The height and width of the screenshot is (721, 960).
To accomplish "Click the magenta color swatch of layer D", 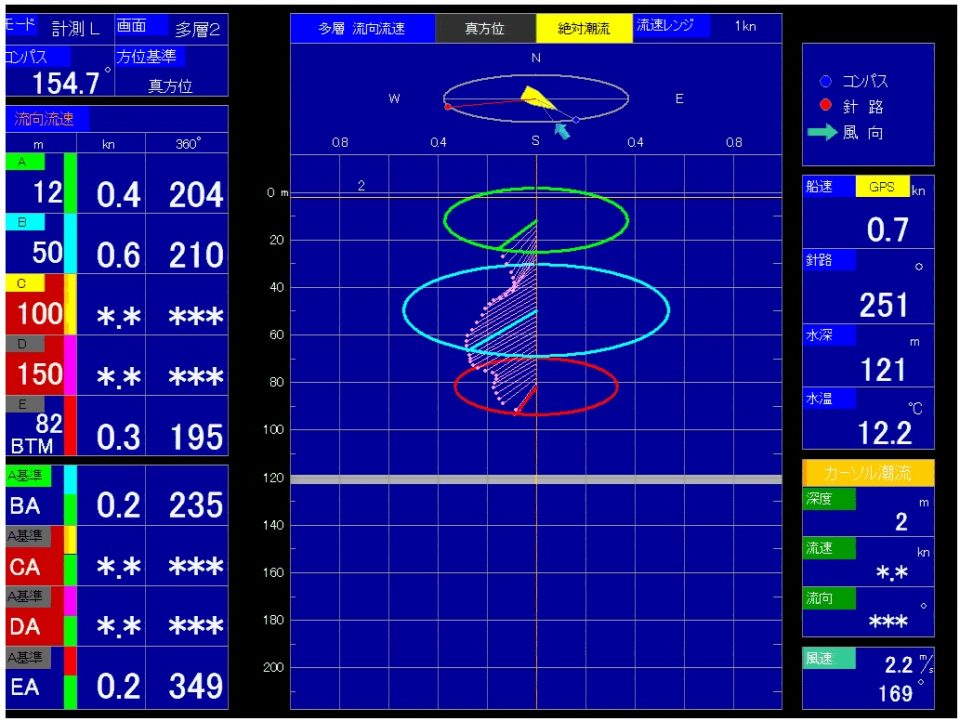I will (70, 364).
